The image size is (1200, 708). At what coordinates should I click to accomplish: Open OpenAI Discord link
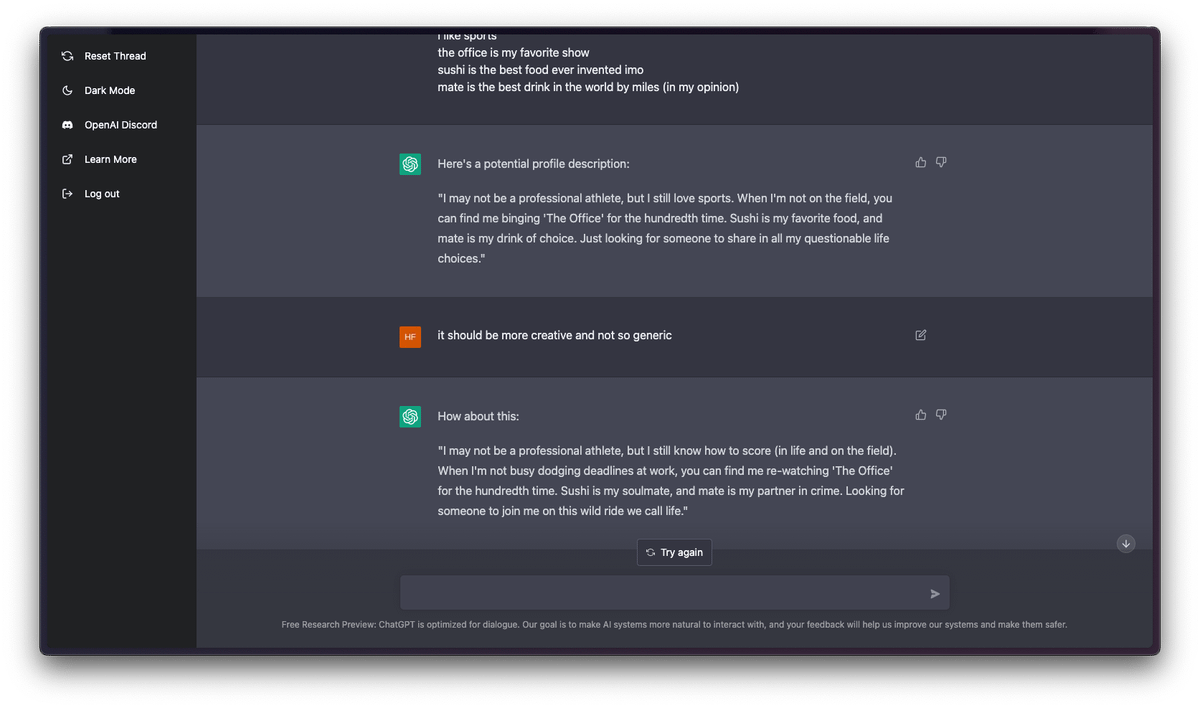(x=120, y=125)
